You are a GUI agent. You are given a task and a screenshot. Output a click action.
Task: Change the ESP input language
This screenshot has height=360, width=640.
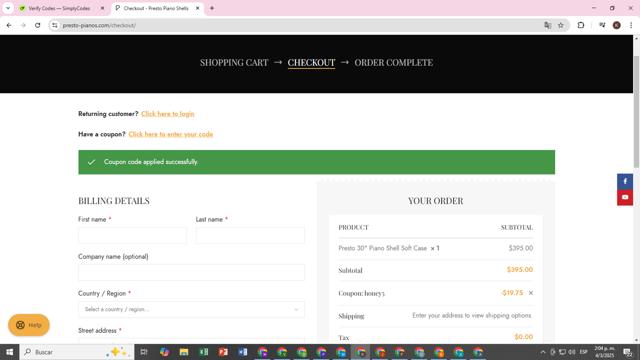tap(584, 352)
